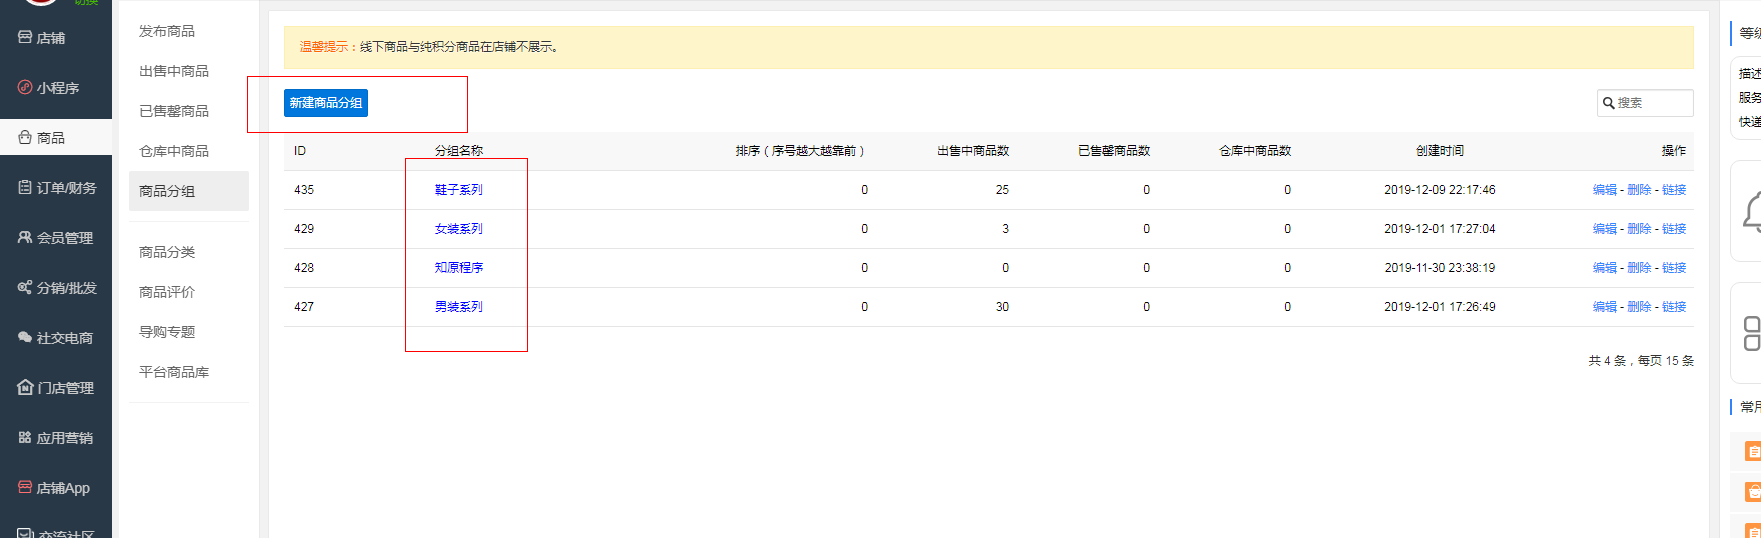Open the 分销/批发 sidebar icon
This screenshot has height=538, width=1761.
[25, 287]
